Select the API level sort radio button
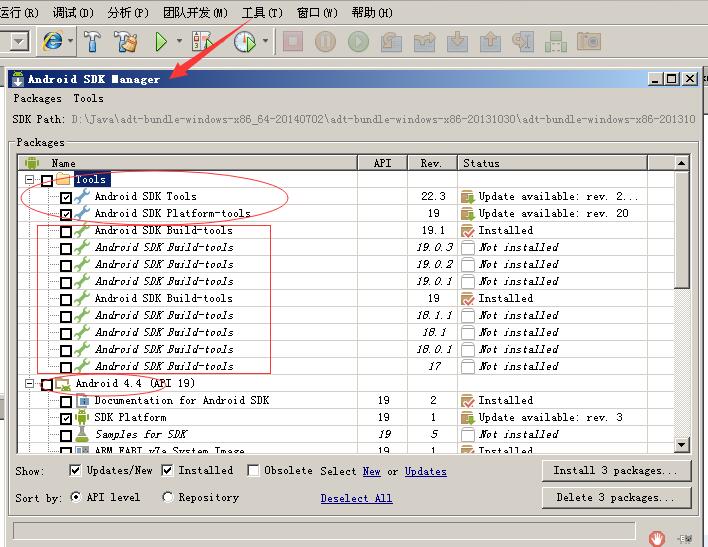 [75, 497]
